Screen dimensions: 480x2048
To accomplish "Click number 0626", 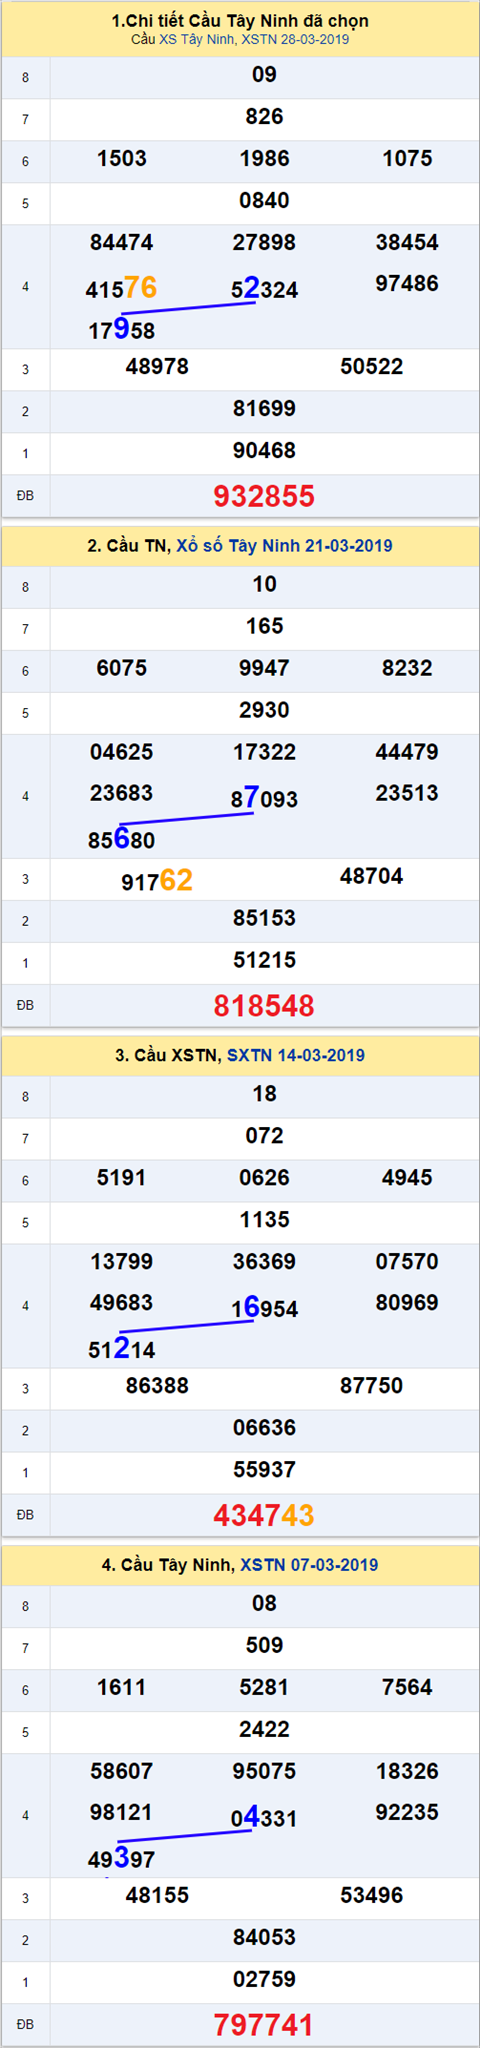I will [264, 1178].
